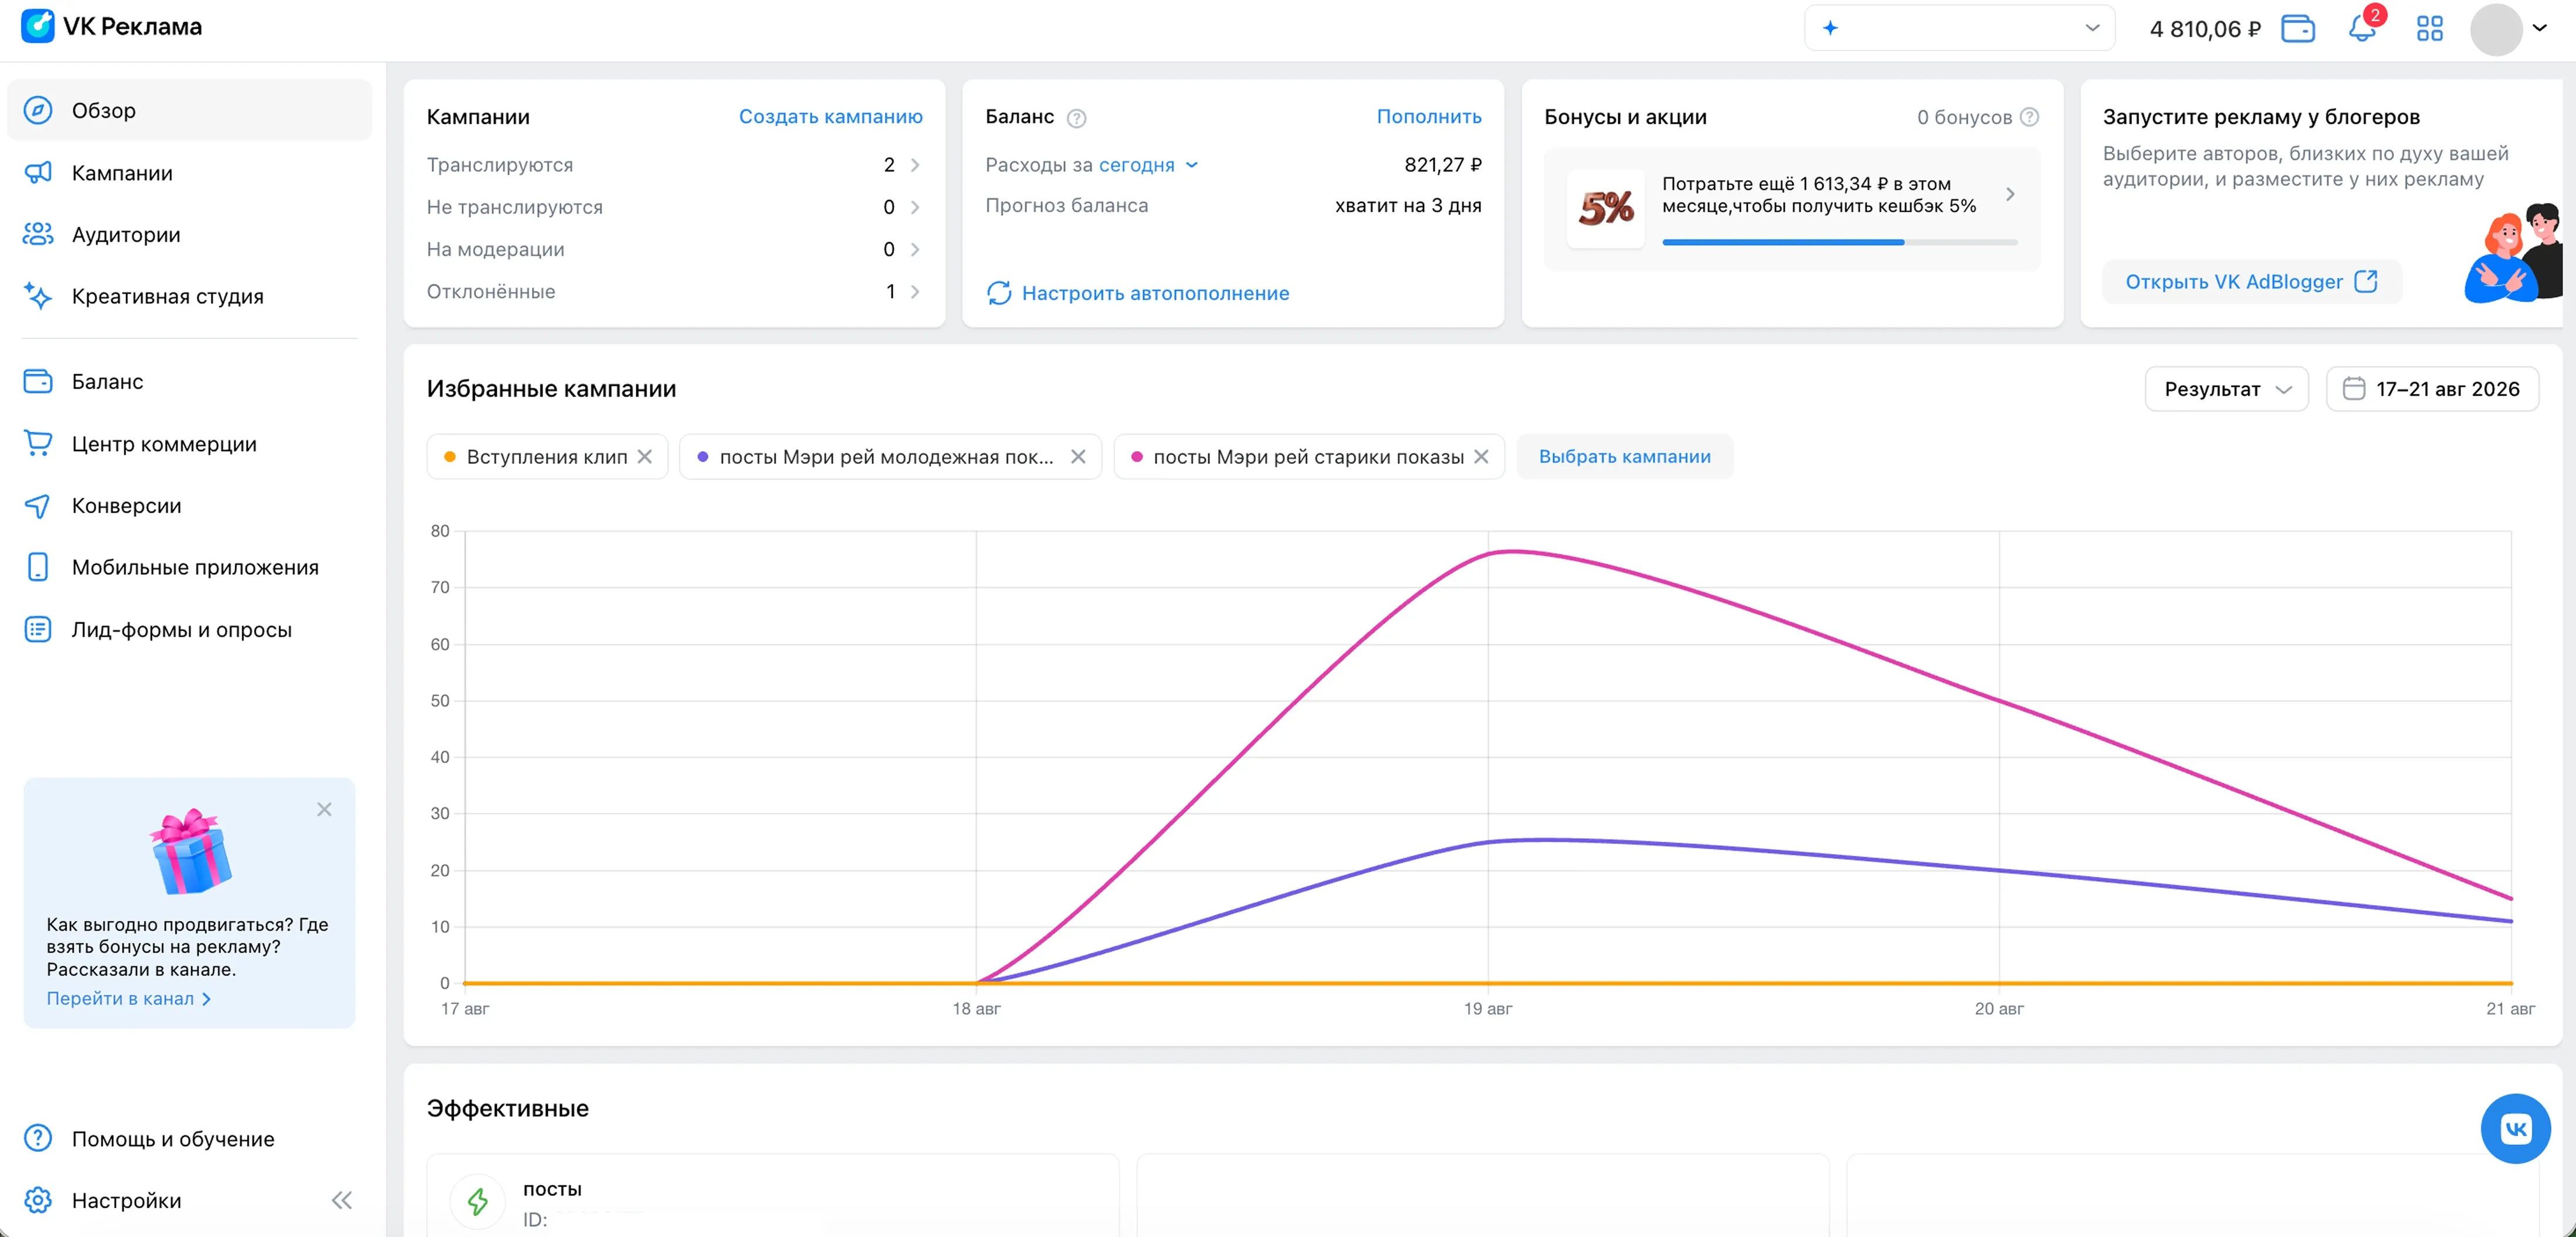This screenshot has height=1237, width=2576.
Task: Click the Выбрать кампании button
Action: click(1624, 457)
